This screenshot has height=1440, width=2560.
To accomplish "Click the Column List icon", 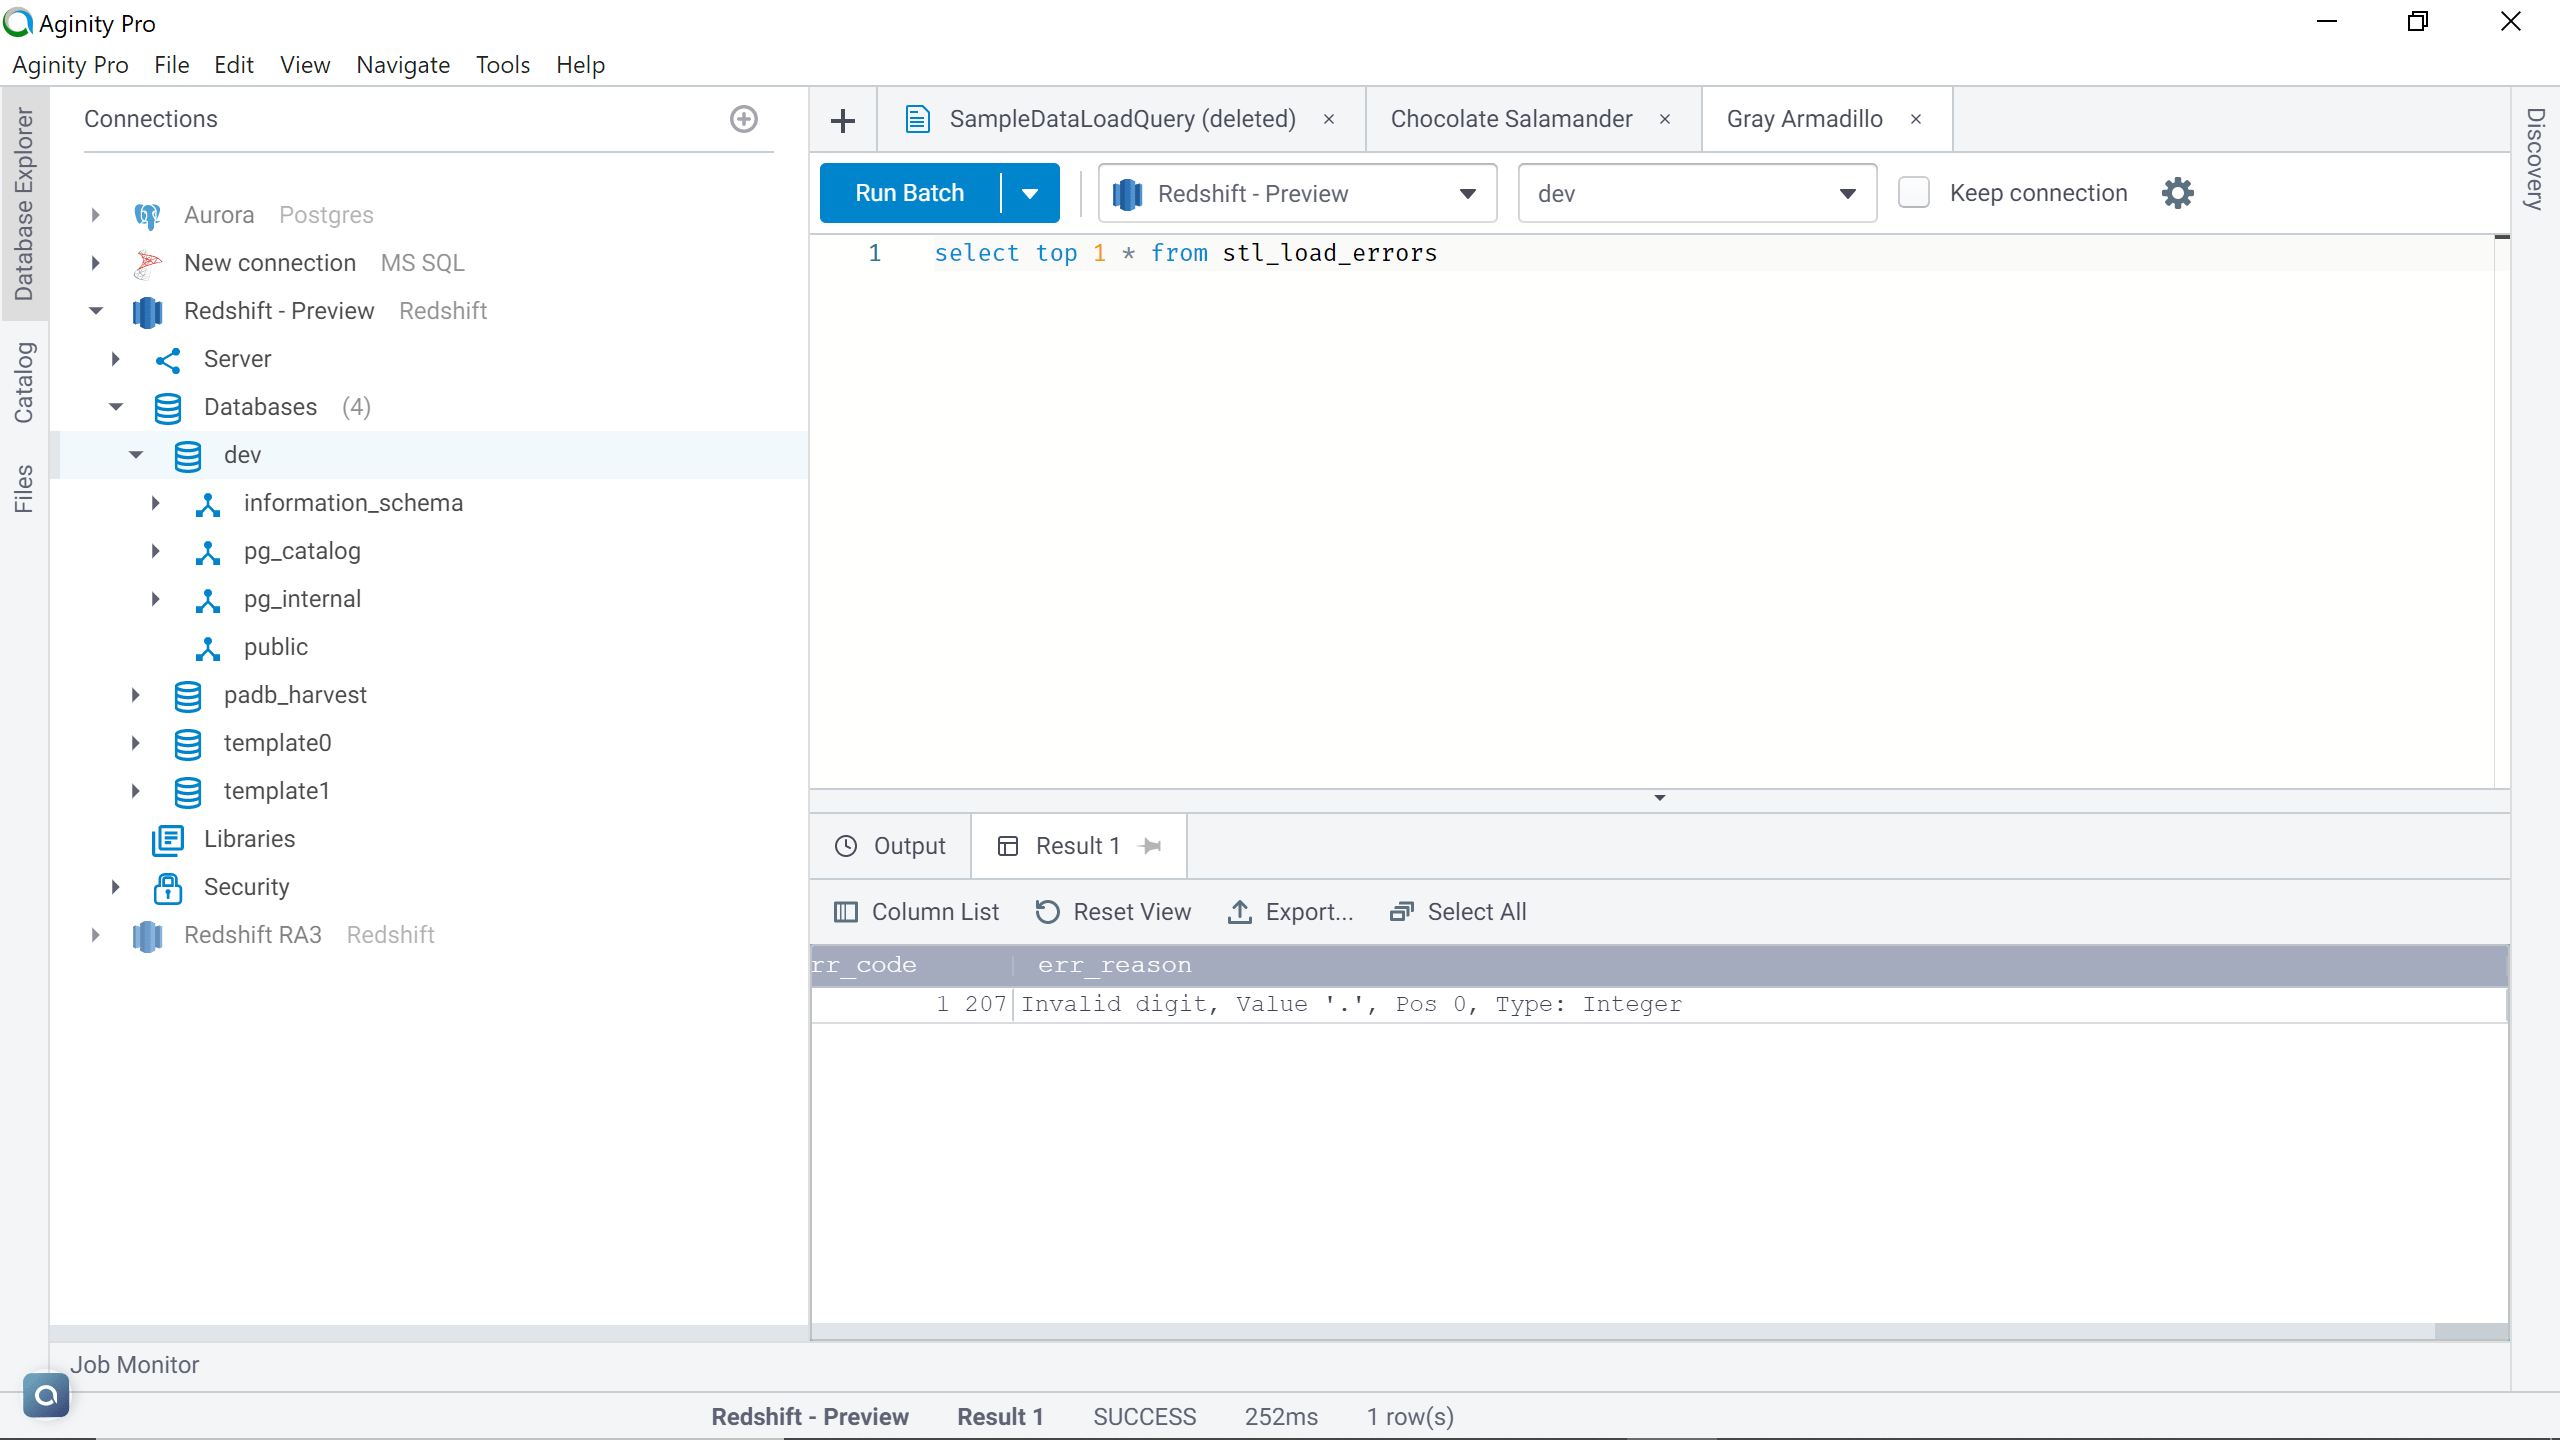I will tap(846, 911).
